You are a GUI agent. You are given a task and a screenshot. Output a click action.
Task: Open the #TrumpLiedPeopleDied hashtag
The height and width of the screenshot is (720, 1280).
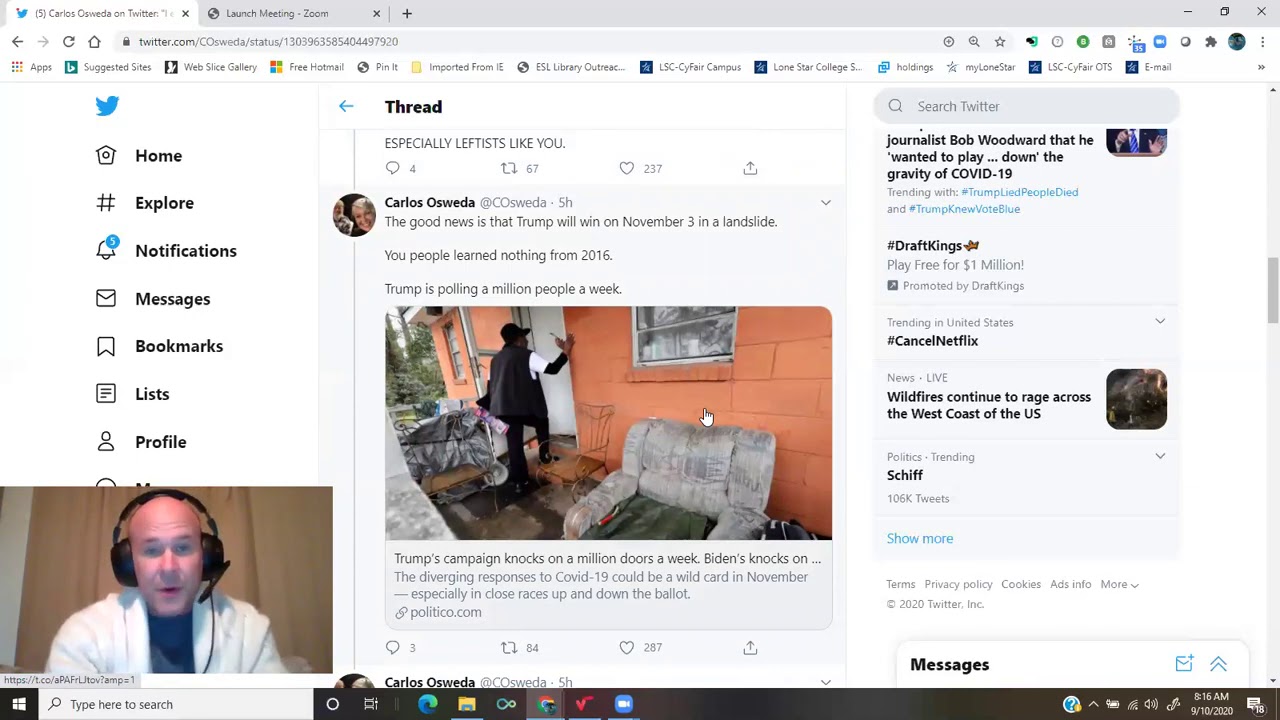(x=1019, y=192)
